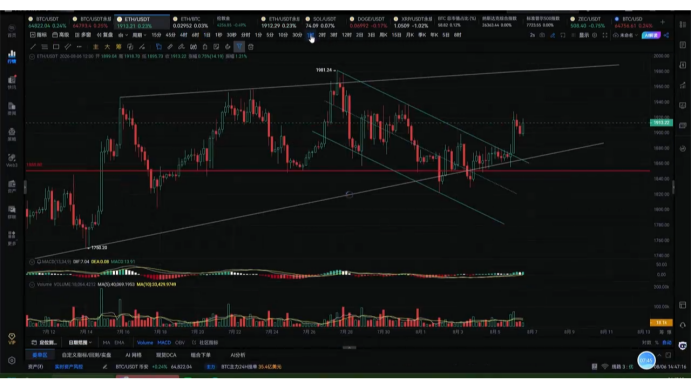Open the cloud layout 未命名 dropdown
The width and height of the screenshot is (692, 389).
click(x=626, y=35)
